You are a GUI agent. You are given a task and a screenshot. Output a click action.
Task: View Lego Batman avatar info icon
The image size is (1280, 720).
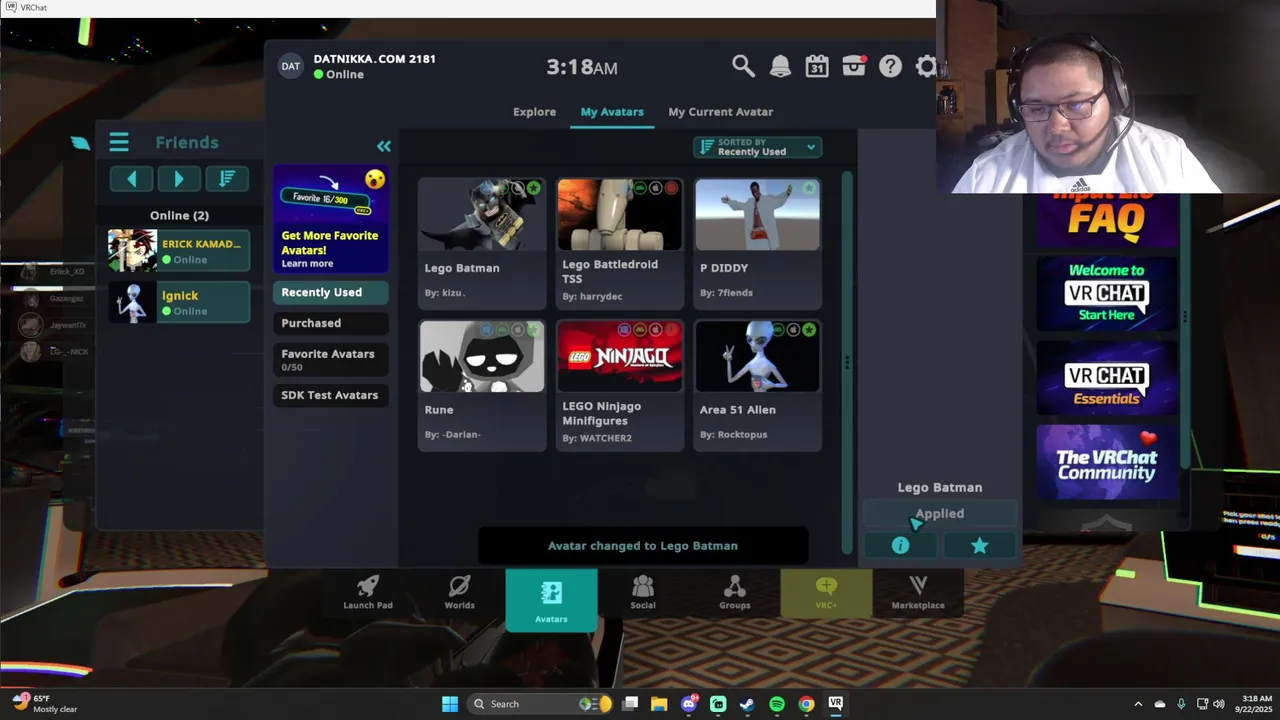901,545
